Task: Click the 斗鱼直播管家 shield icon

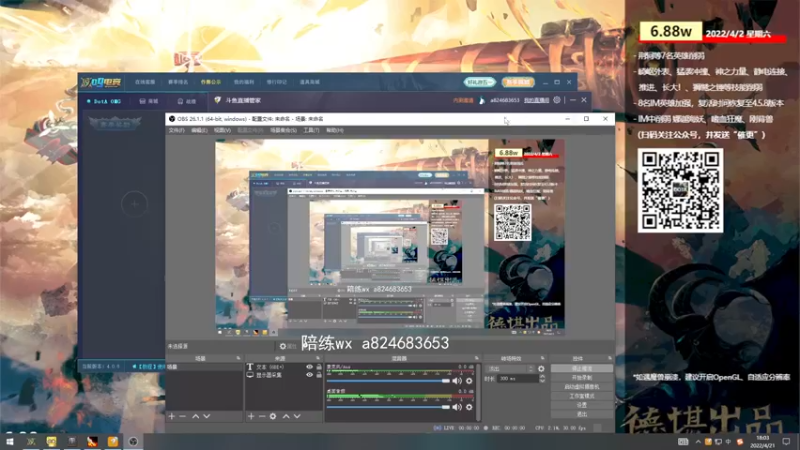Action: point(217,100)
